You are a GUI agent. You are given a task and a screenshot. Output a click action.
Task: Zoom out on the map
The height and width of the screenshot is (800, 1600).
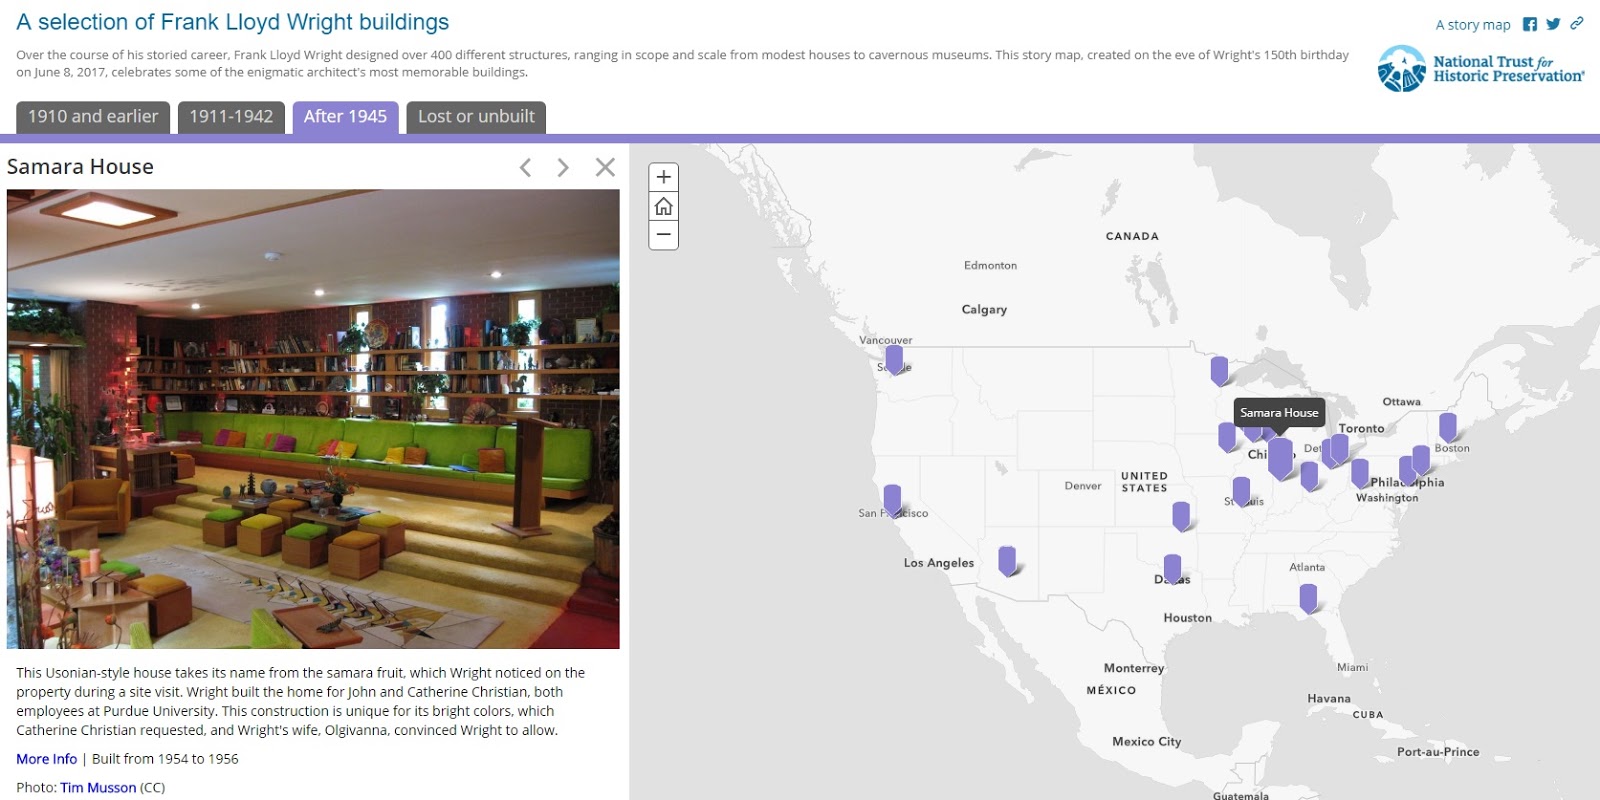(664, 236)
